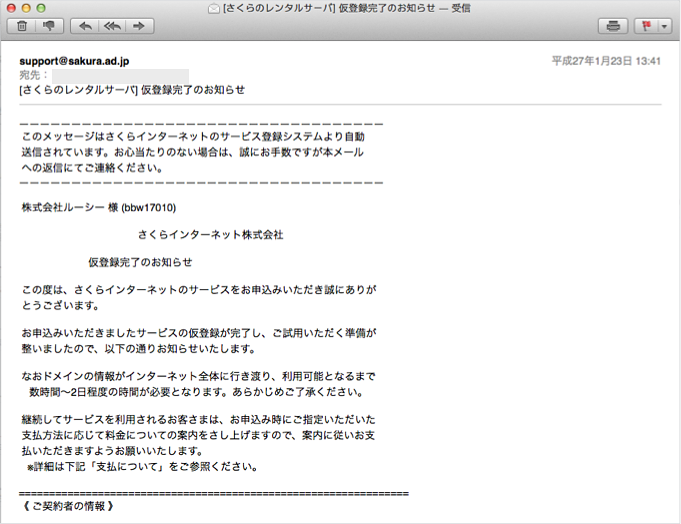Click the envelope icon in the title bar
The width and height of the screenshot is (681, 524).
tap(214, 8)
